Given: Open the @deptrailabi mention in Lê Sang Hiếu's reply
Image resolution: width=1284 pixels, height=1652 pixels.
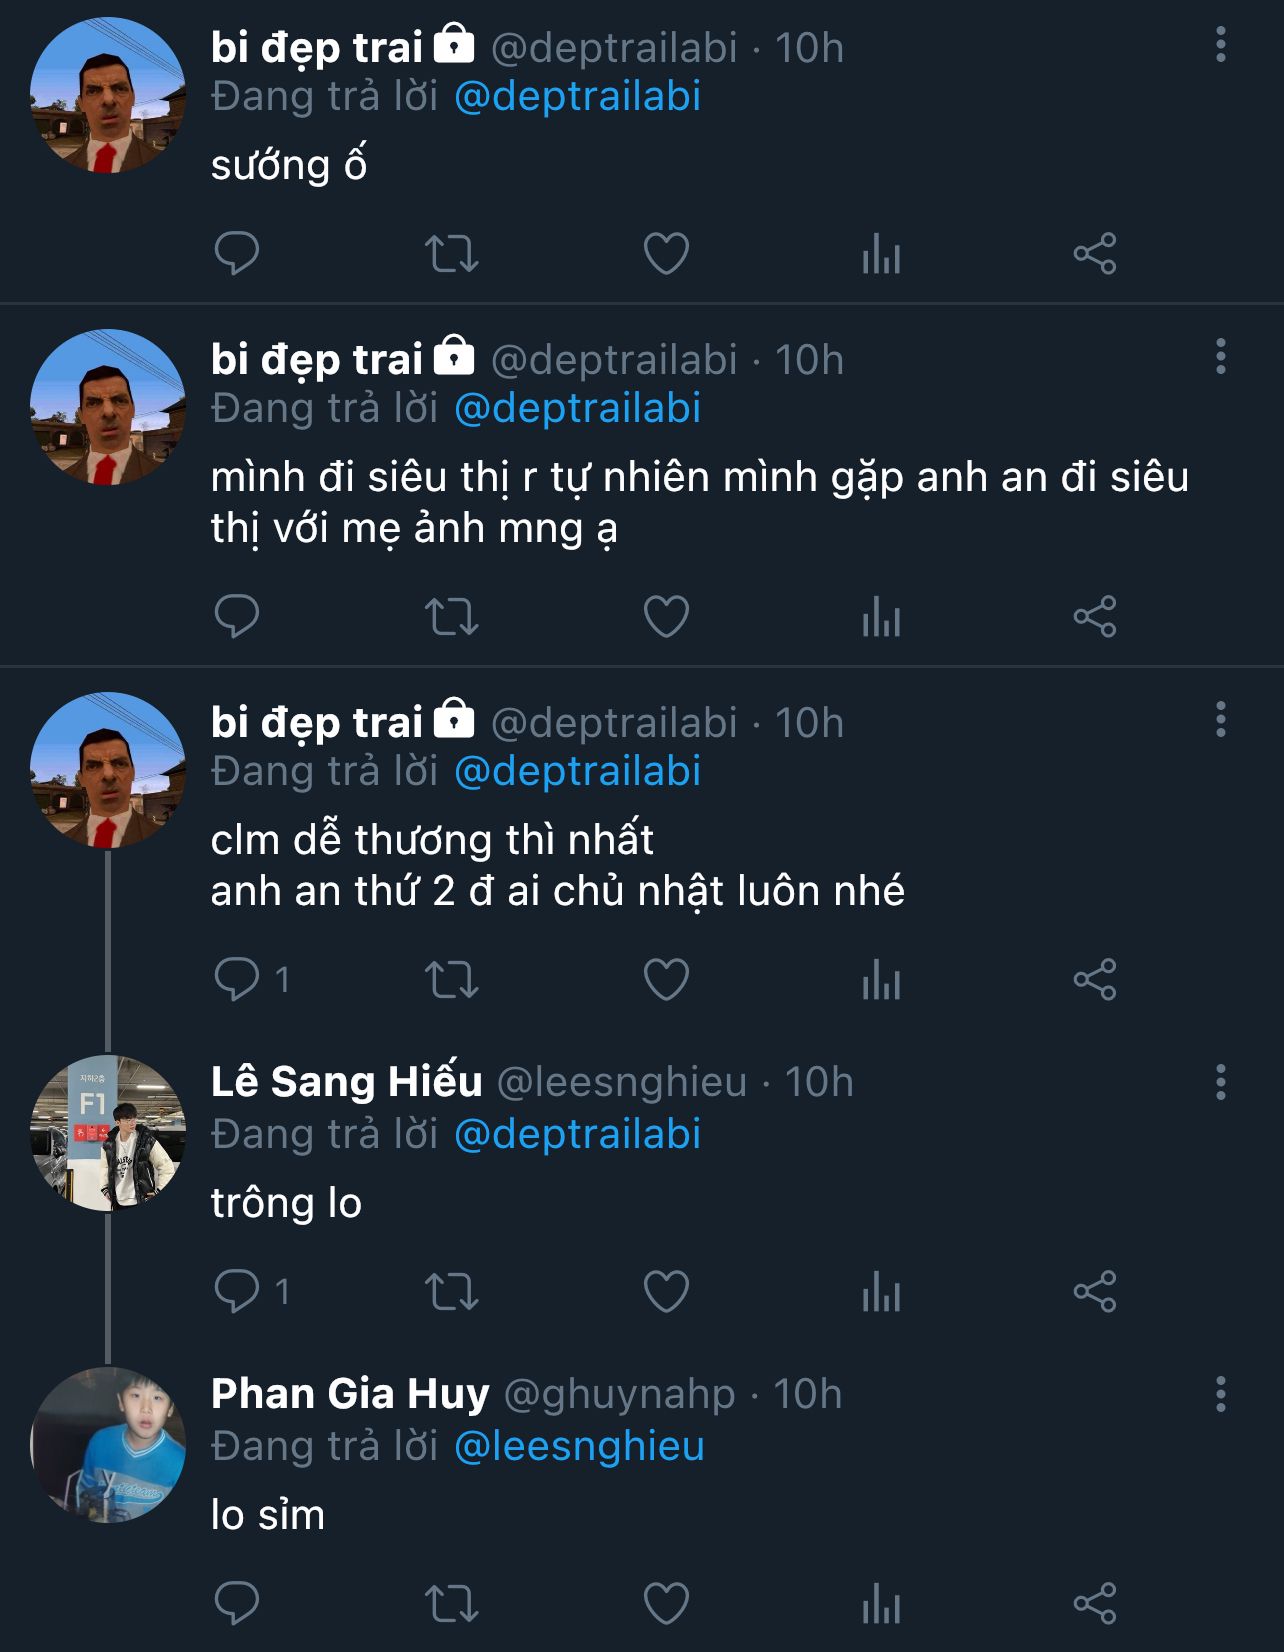Looking at the screenshot, I should (x=577, y=1134).
